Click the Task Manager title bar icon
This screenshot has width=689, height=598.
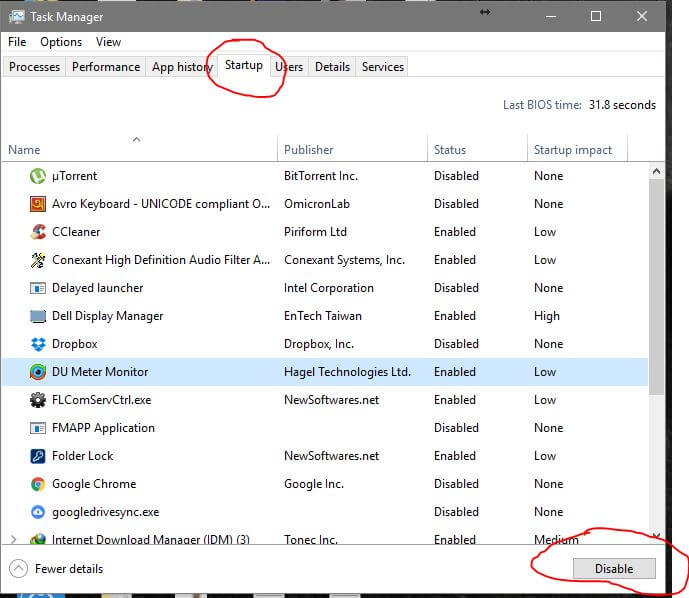pos(17,17)
